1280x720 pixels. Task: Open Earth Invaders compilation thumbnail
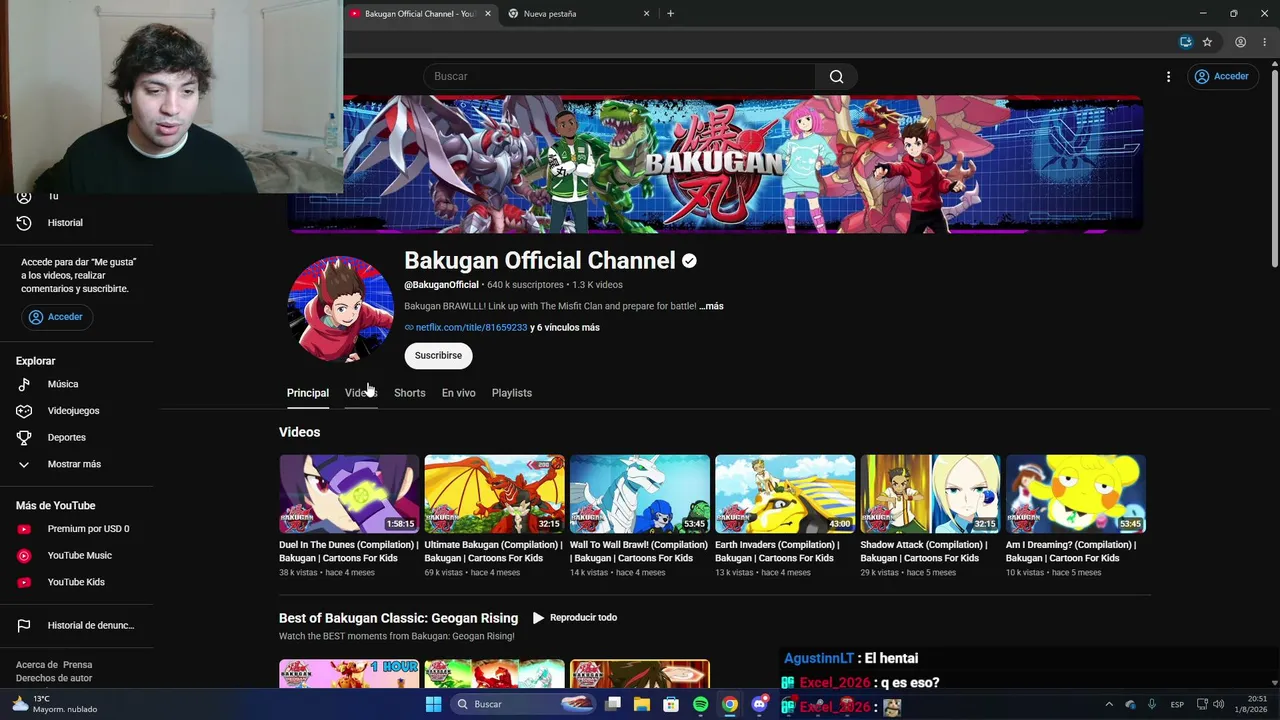(785, 494)
